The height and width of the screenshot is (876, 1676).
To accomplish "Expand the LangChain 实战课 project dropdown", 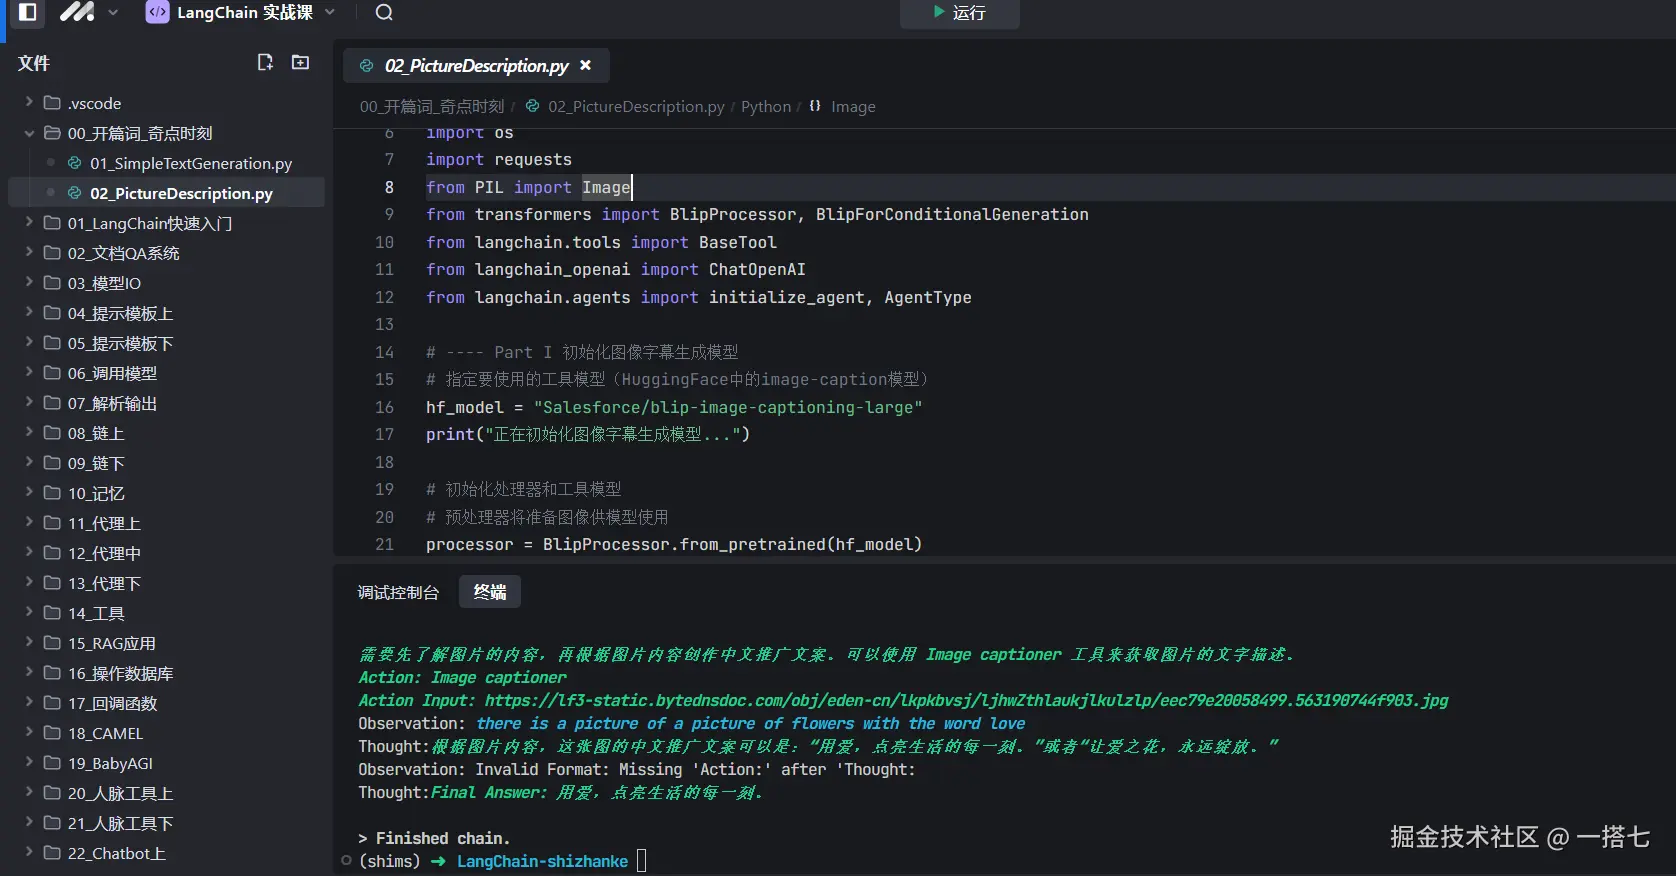I will click(x=330, y=13).
